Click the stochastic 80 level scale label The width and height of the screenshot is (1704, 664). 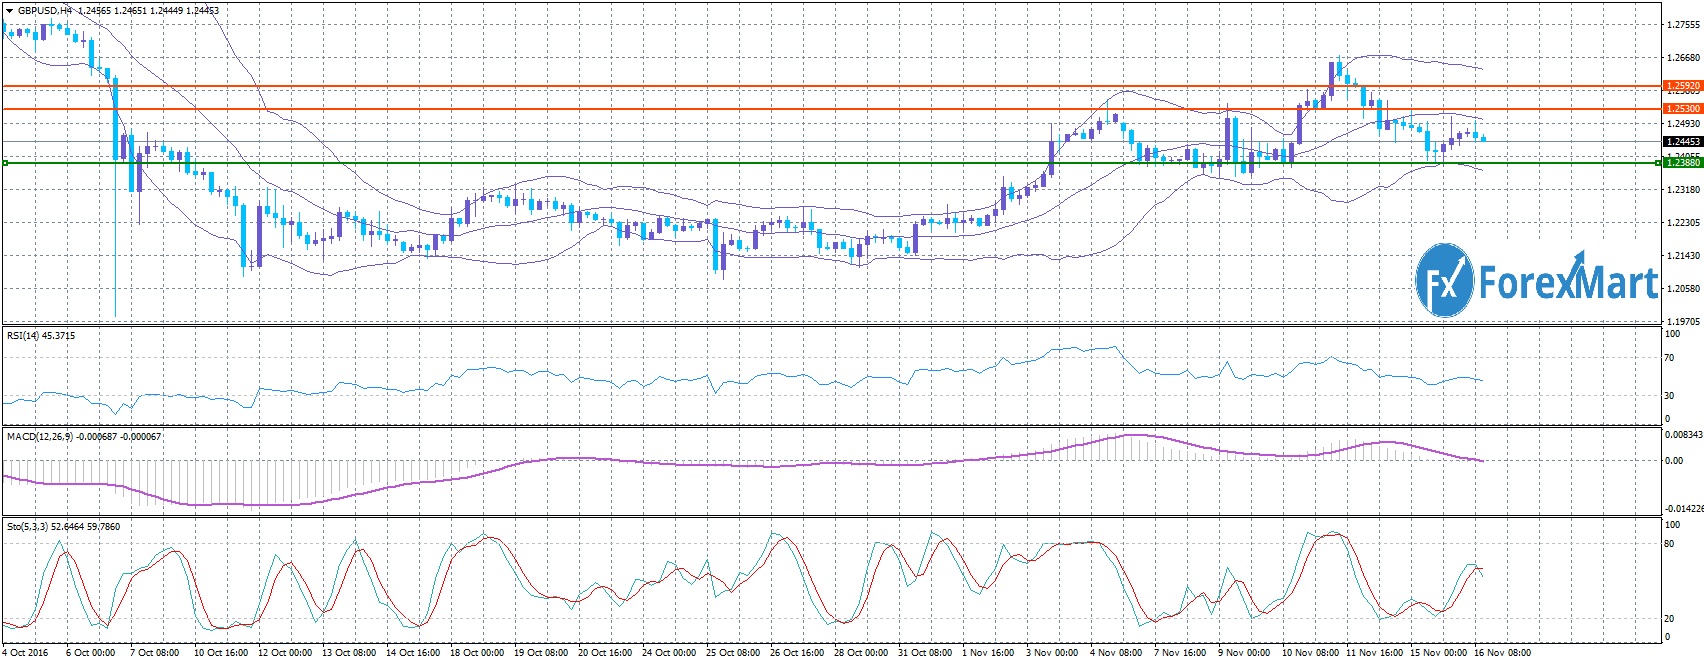[x=1669, y=544]
